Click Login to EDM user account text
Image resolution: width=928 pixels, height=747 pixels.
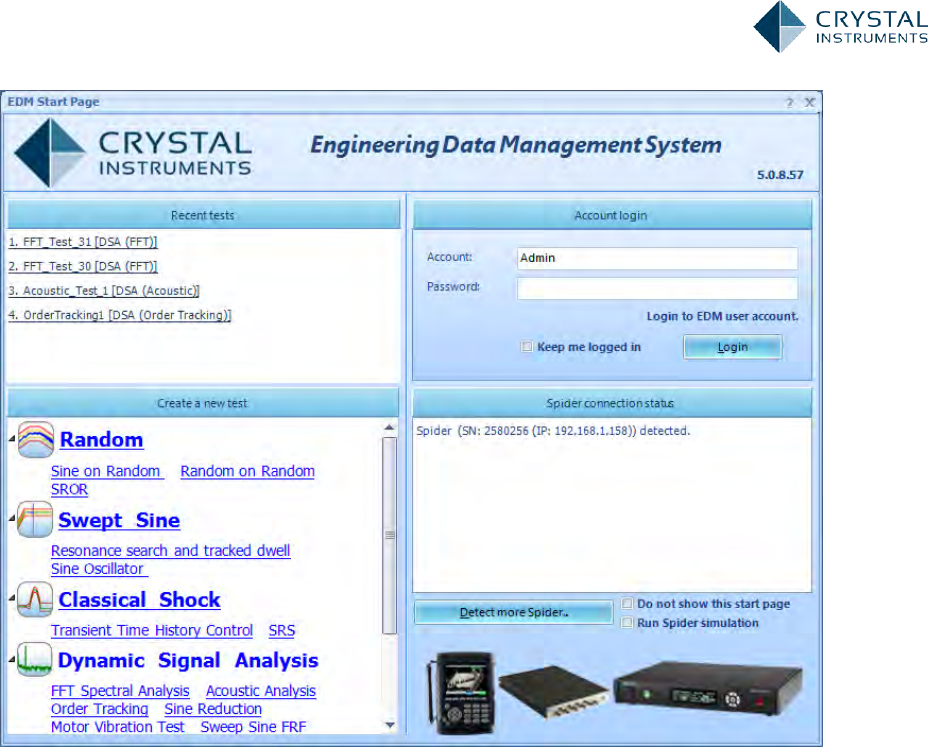tap(722, 316)
